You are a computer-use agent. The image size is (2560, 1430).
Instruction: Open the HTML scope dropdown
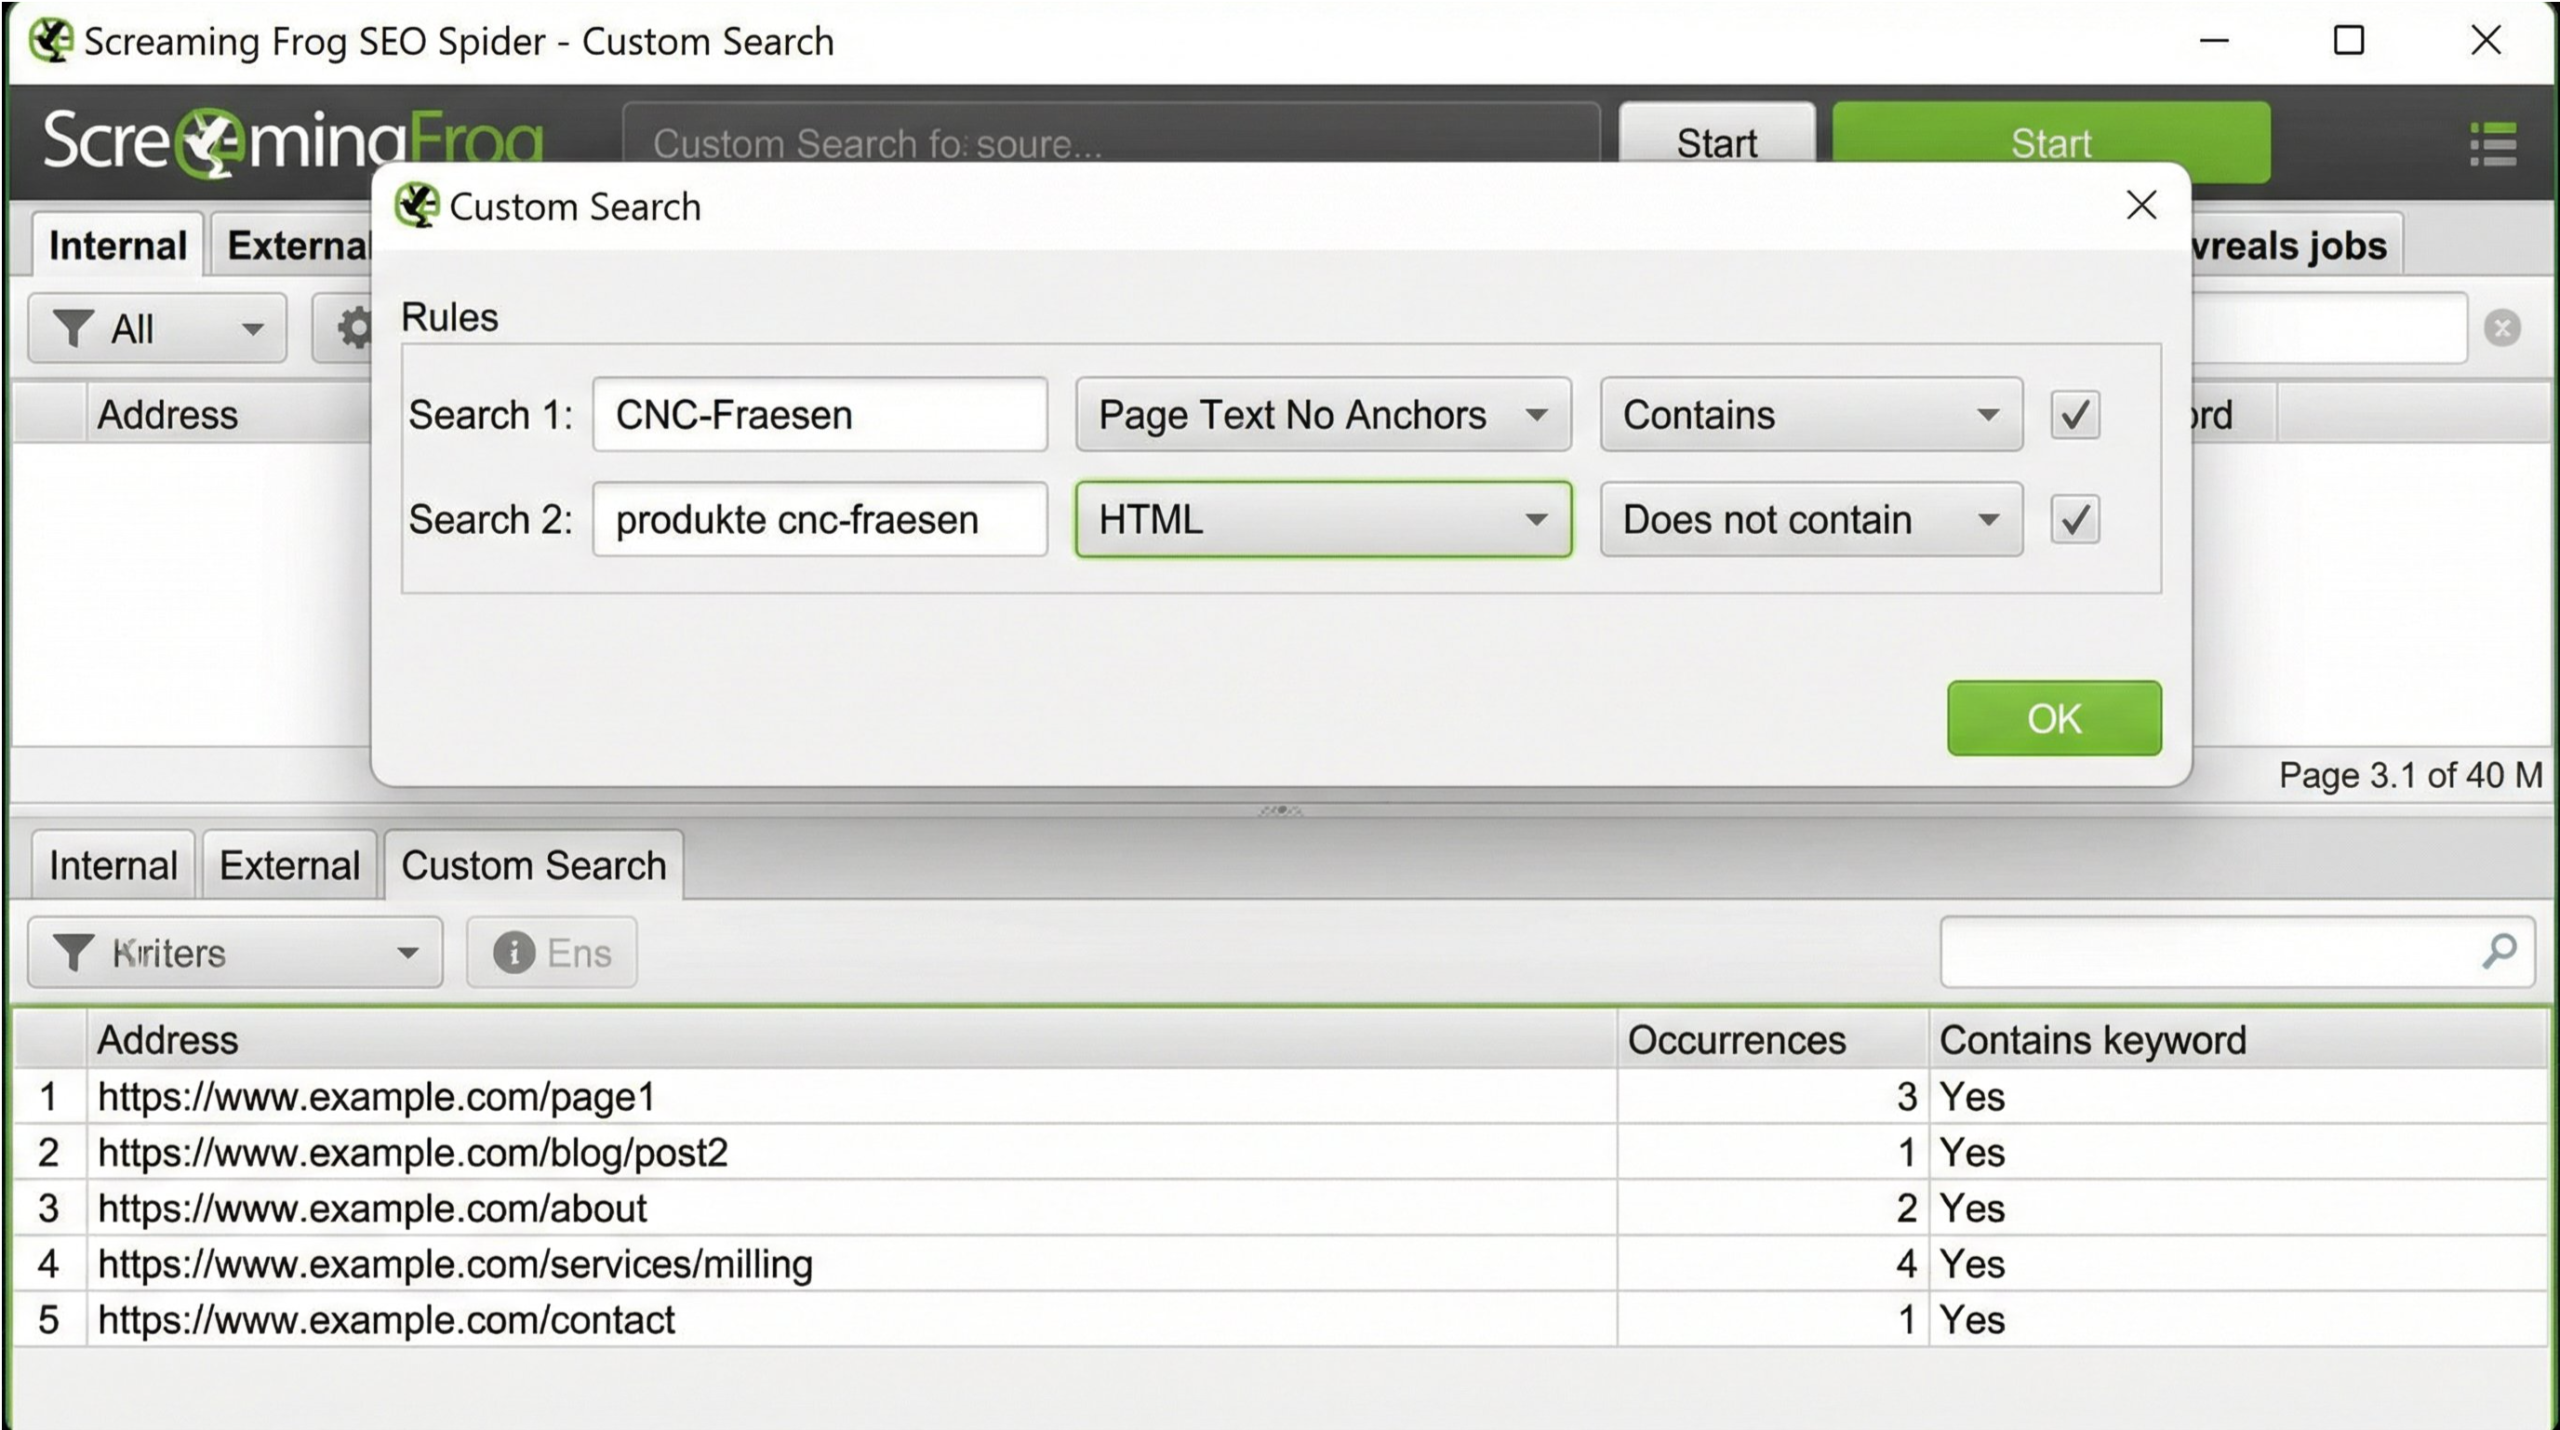pyautogui.click(x=1323, y=519)
